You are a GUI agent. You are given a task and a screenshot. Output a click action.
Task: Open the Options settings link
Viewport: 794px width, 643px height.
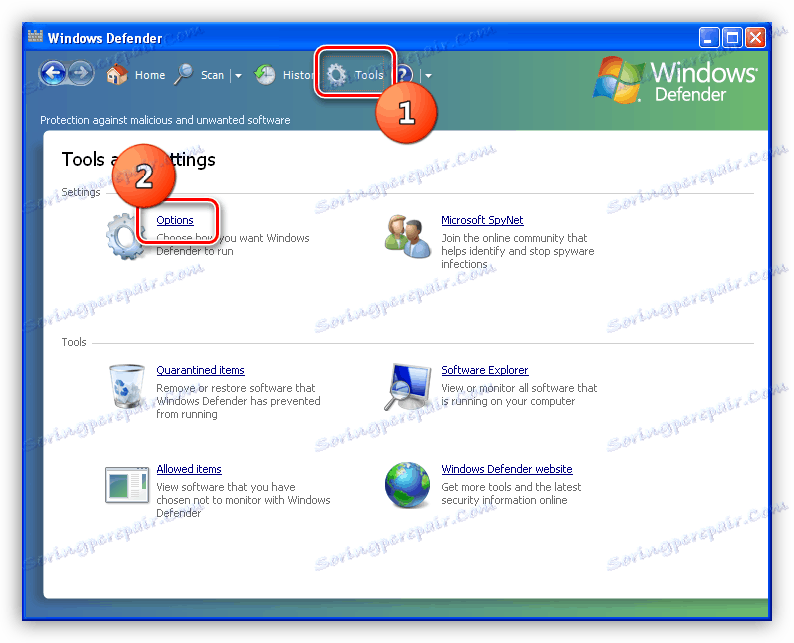click(175, 220)
